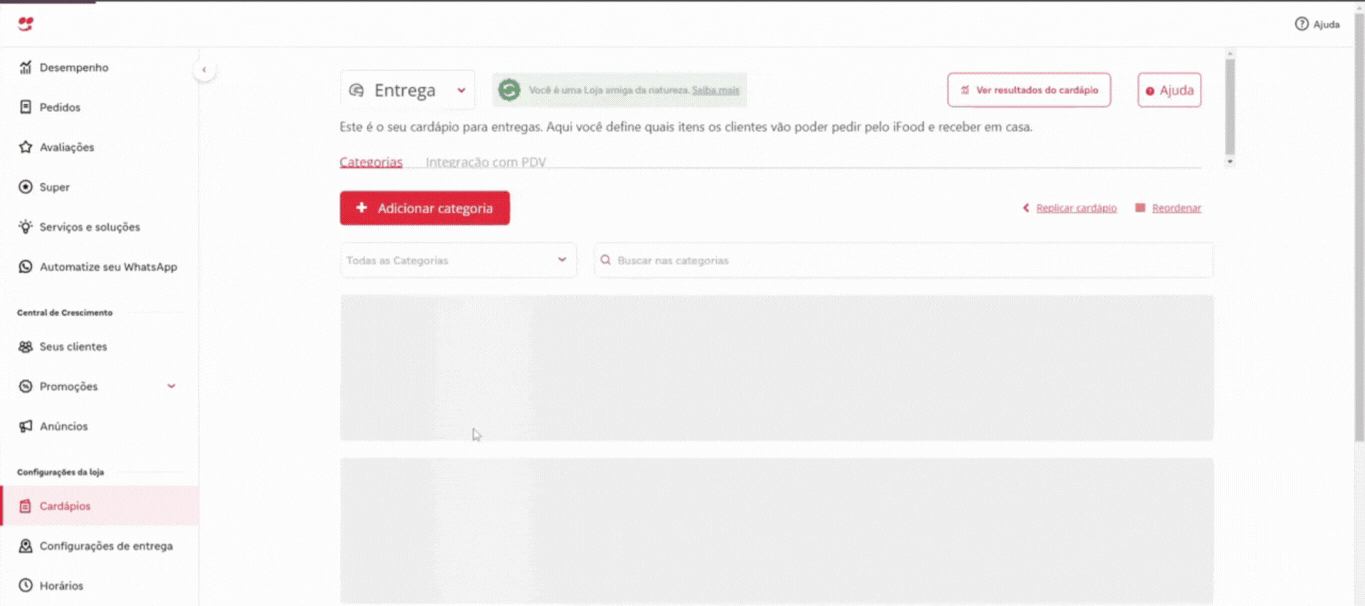Open Automatize seu WhatsApp
The image size is (1365, 606).
tap(107, 267)
